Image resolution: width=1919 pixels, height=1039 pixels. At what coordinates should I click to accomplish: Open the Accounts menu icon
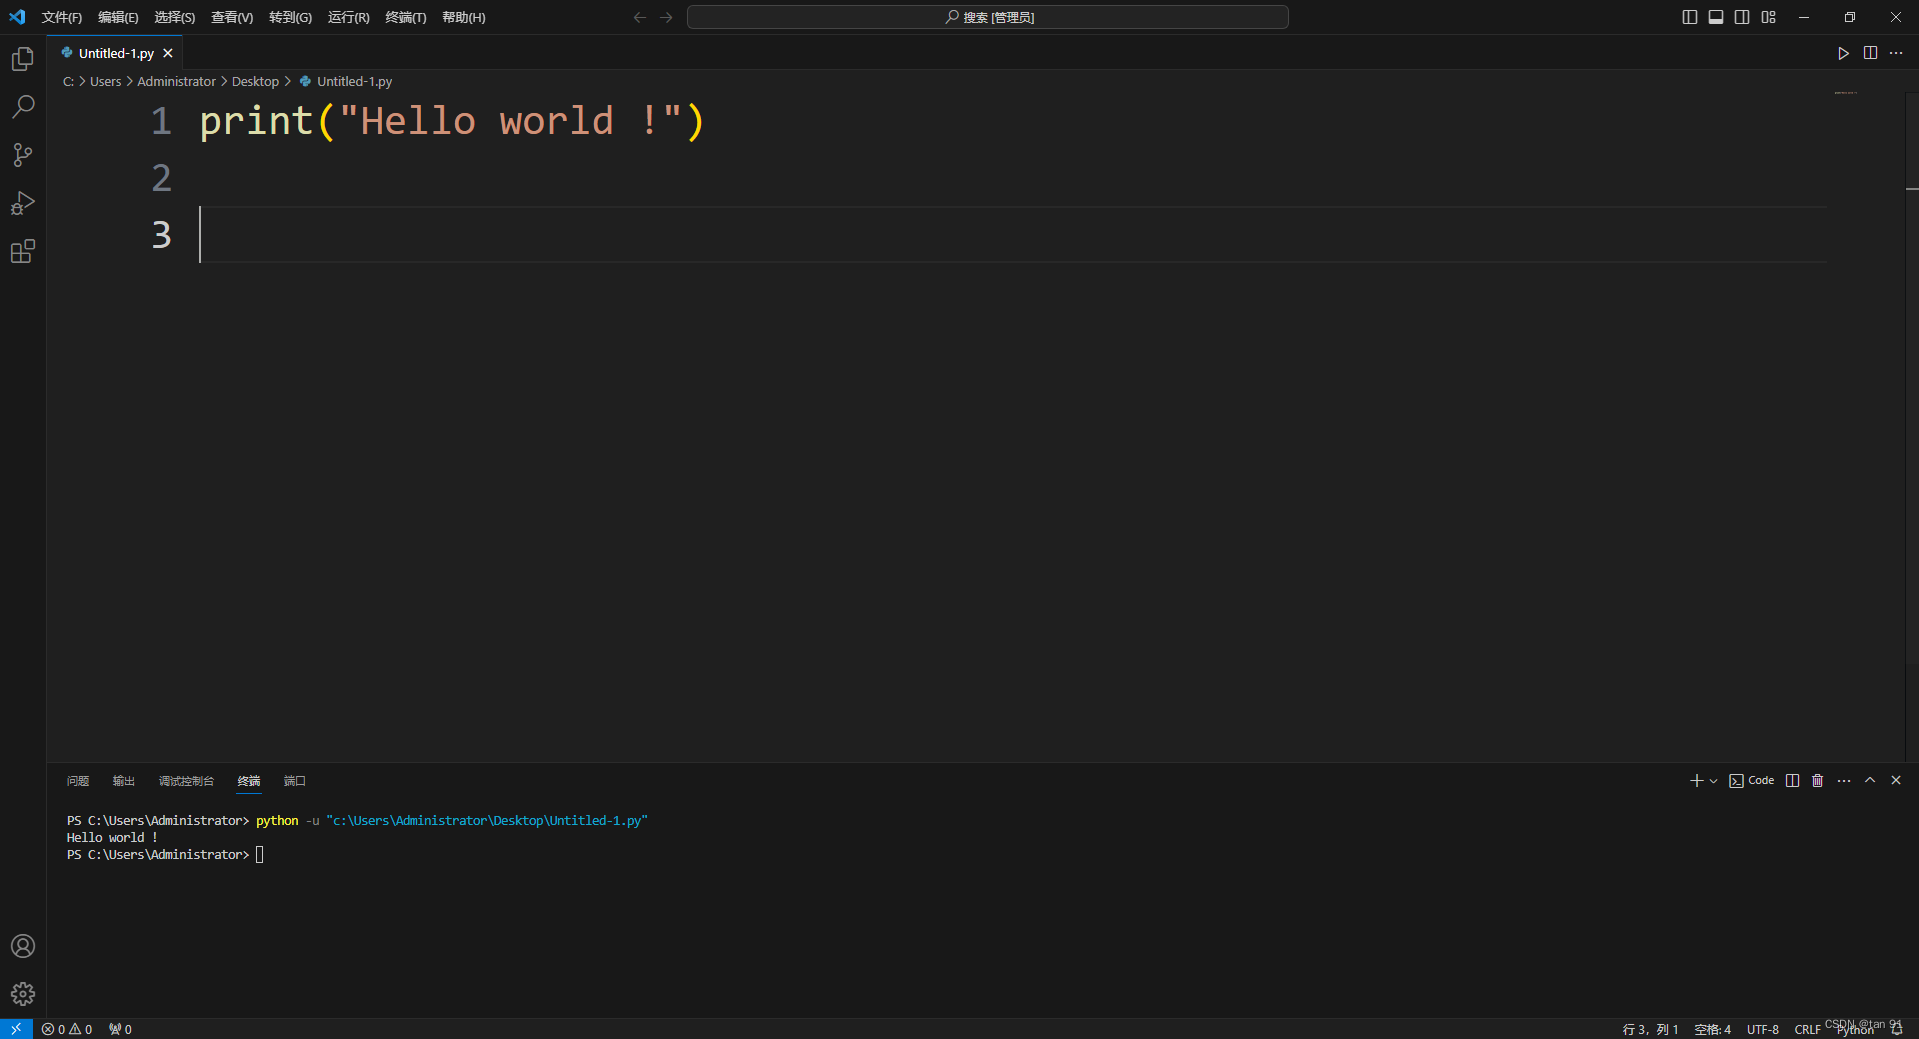point(23,946)
